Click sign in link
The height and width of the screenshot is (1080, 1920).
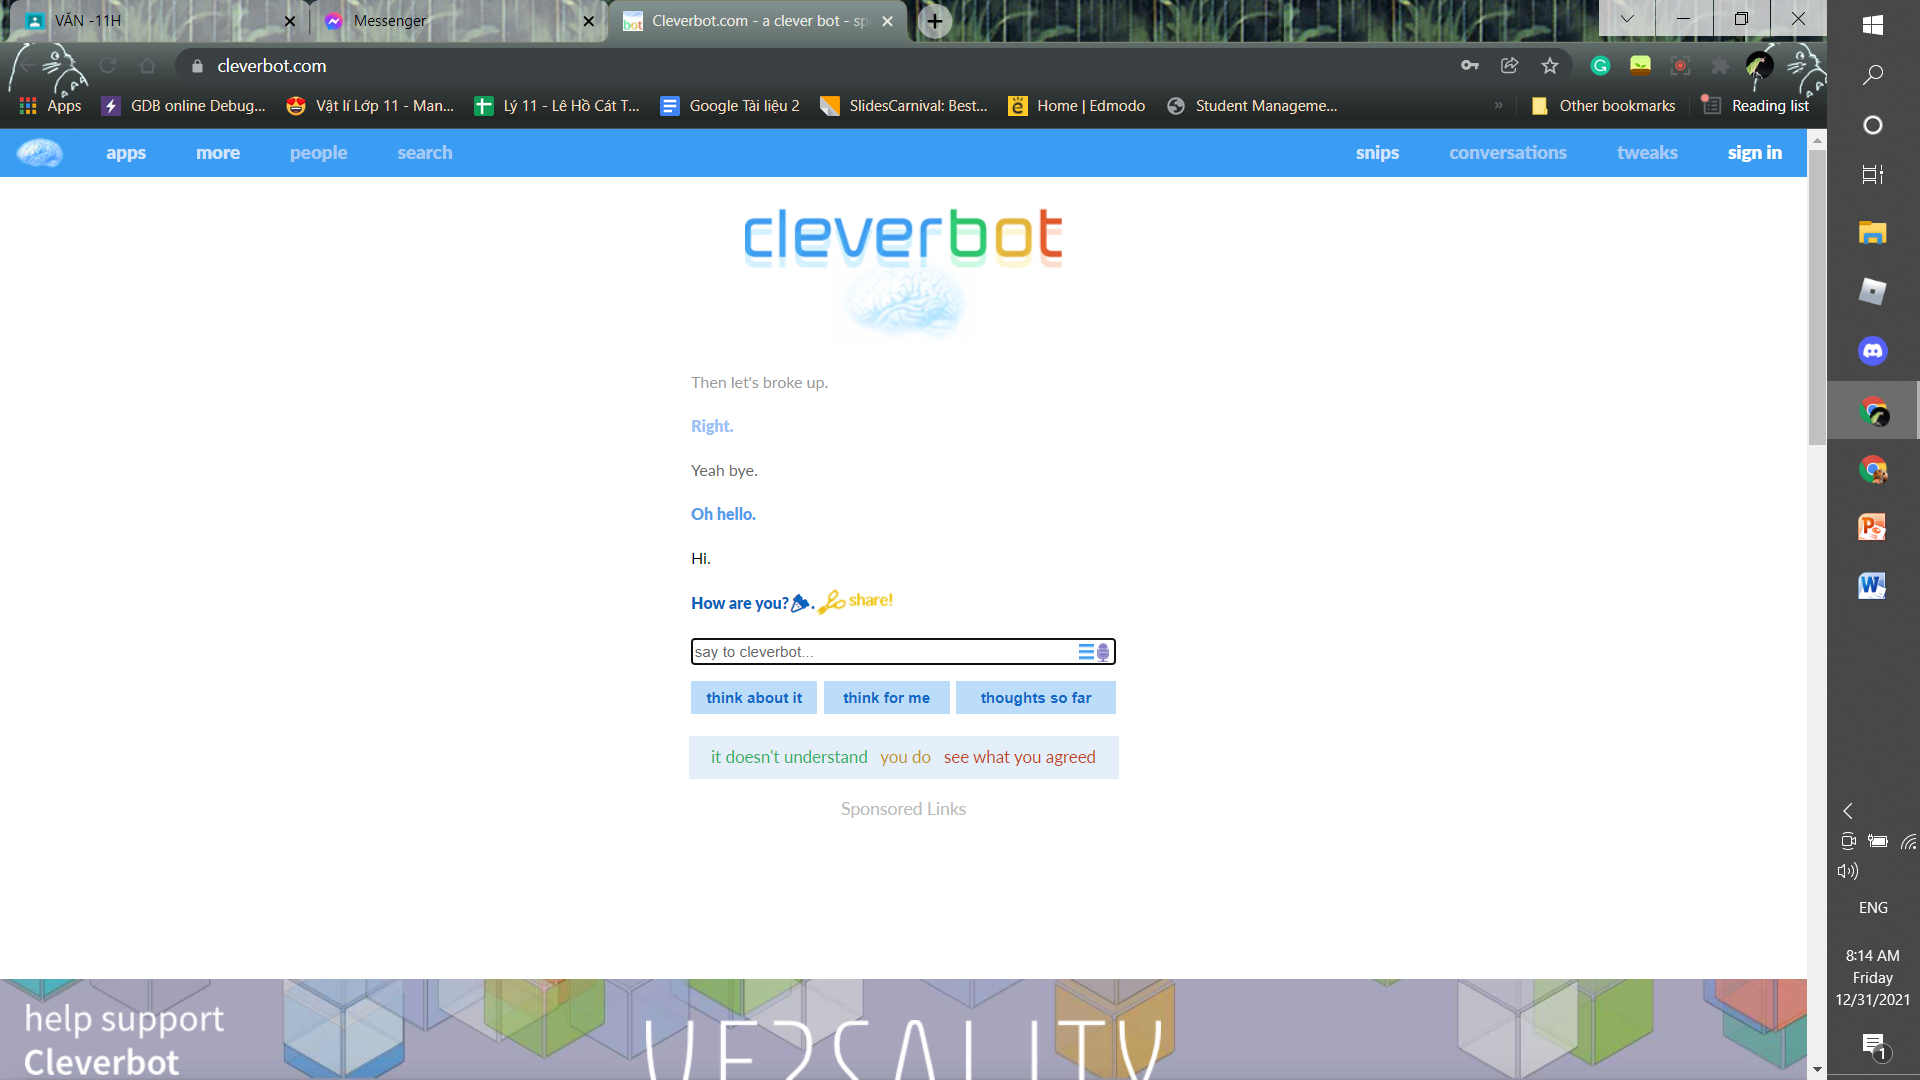1755,153
